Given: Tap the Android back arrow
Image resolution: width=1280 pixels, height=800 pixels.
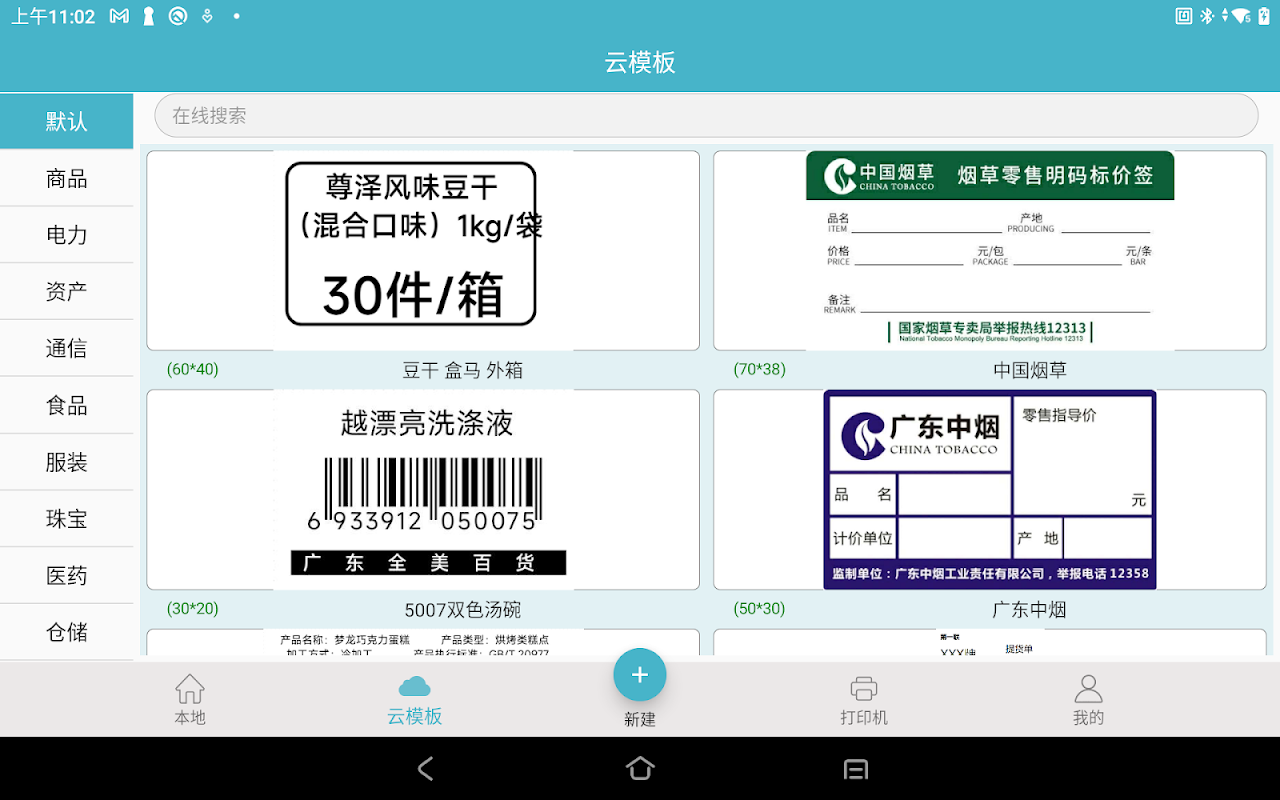Looking at the screenshot, I should [x=425, y=768].
